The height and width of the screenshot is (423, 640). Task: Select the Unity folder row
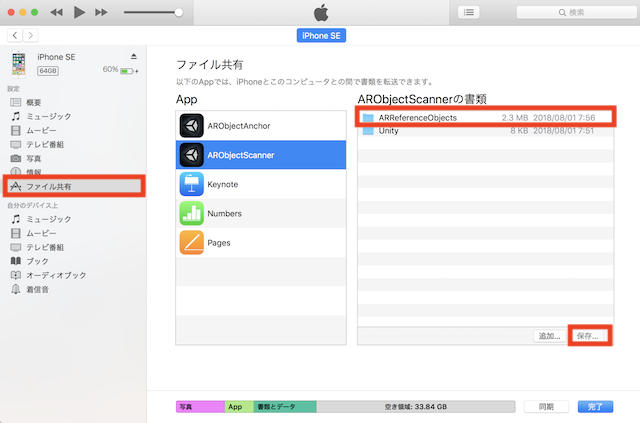coord(485,131)
